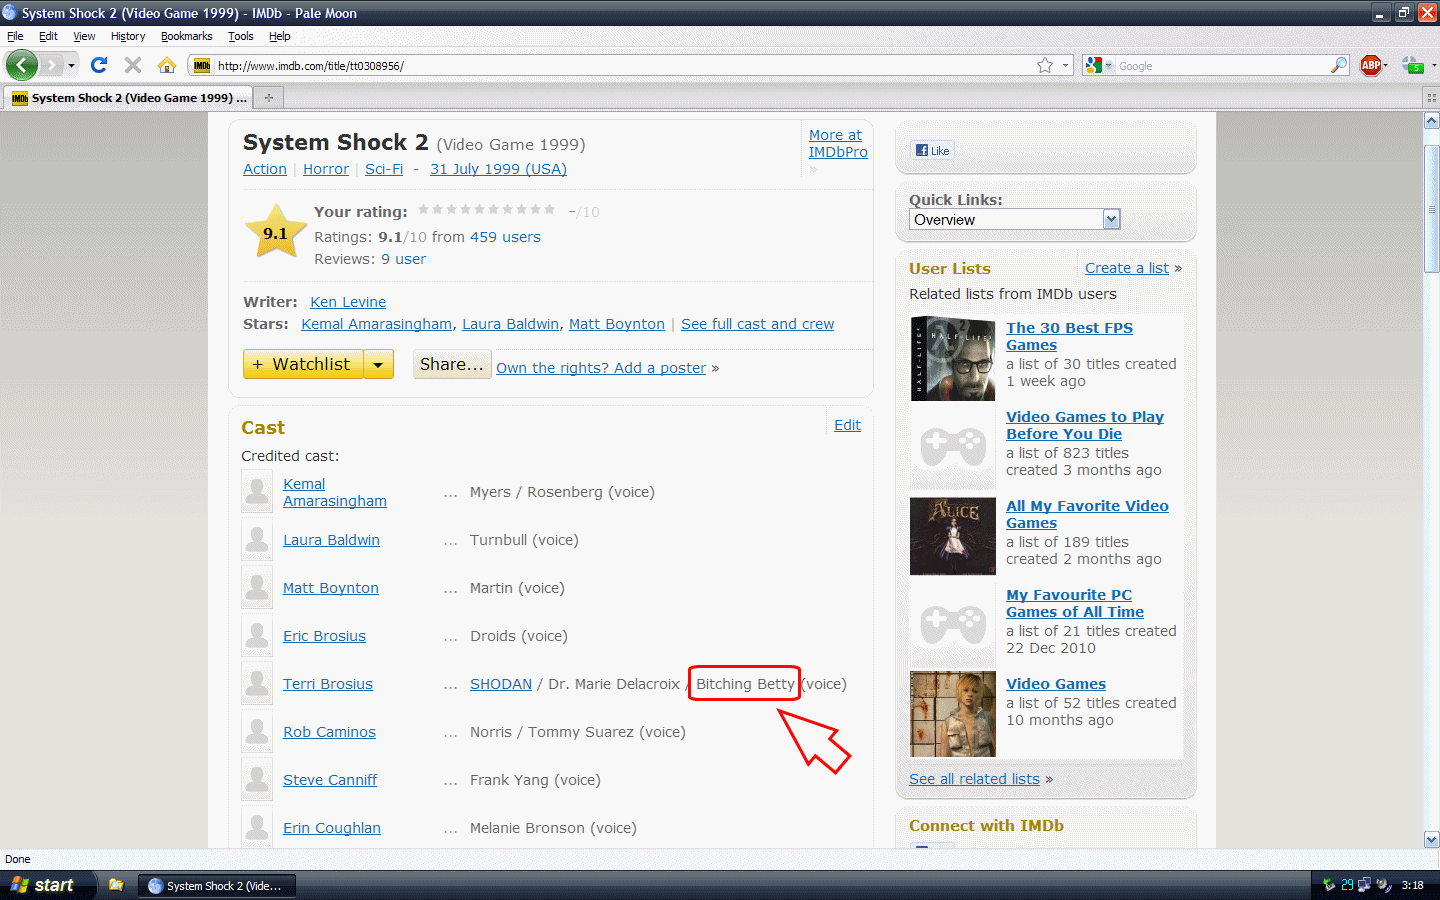Click the Windows Start button
The height and width of the screenshot is (900, 1440).
(x=42, y=885)
